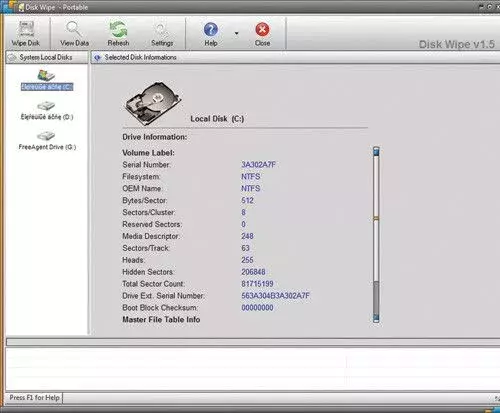
Task: Click the Master File Table Info heading
Action: tap(161, 320)
